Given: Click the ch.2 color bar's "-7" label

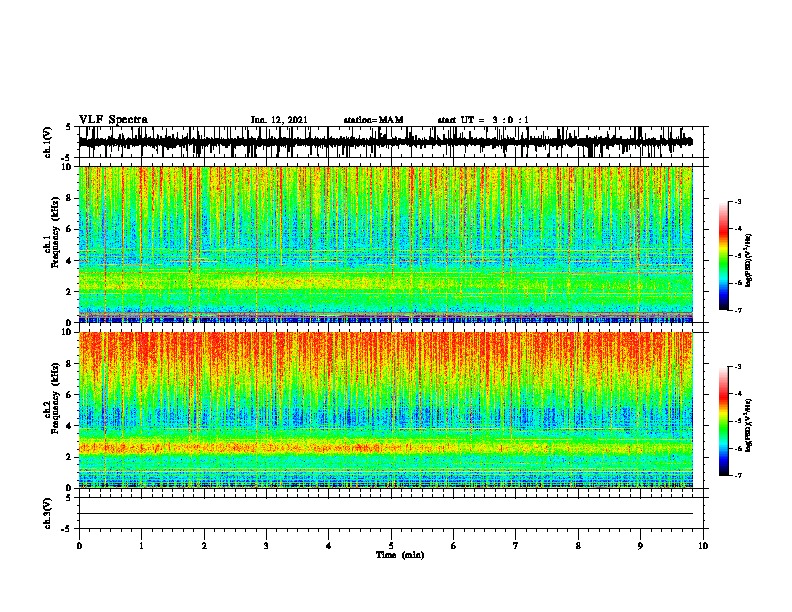Looking at the screenshot, I should tap(738, 476).
